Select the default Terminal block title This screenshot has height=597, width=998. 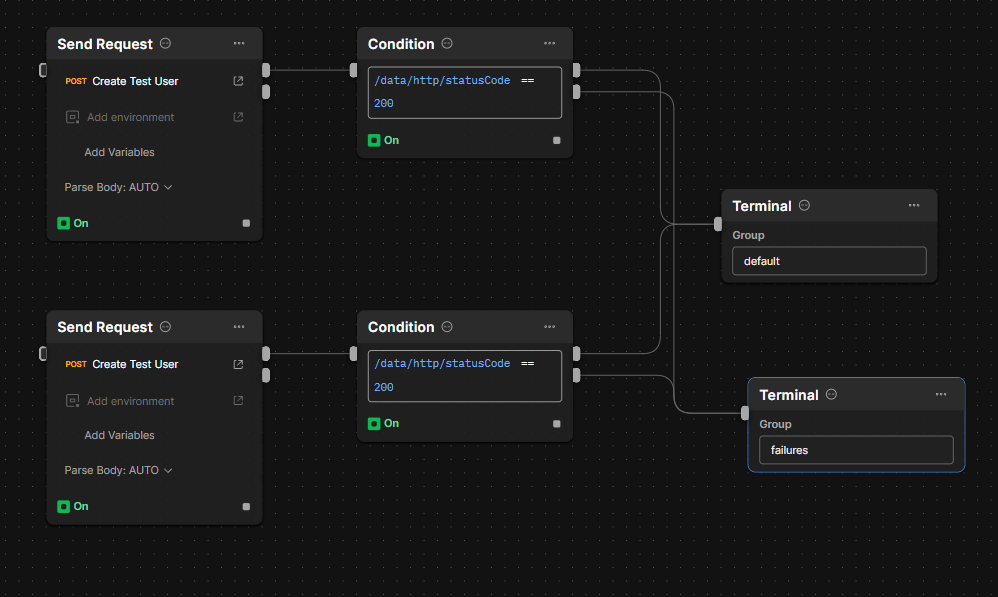pyautogui.click(x=762, y=206)
